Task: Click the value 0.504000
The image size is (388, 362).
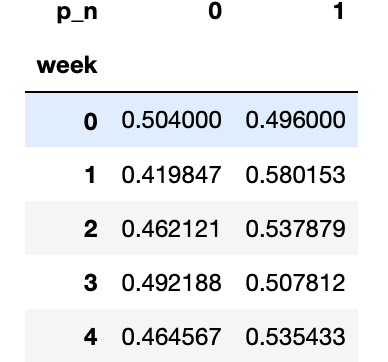Action: click(x=171, y=120)
